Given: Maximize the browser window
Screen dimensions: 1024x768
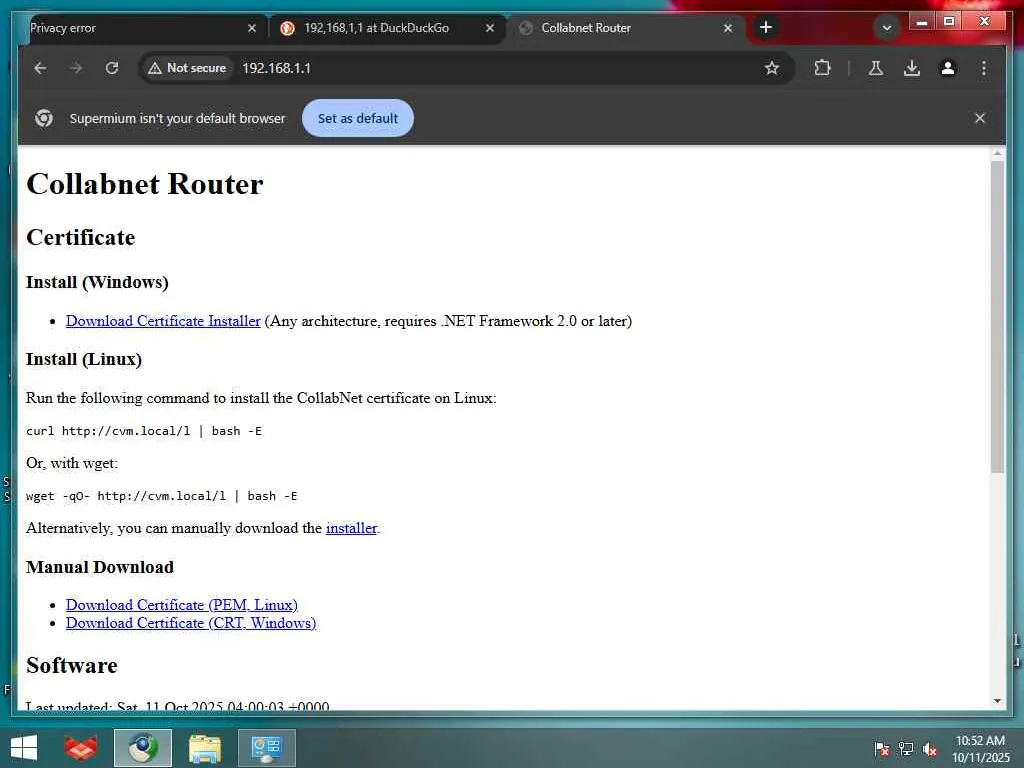Looking at the screenshot, I should click(x=949, y=22).
